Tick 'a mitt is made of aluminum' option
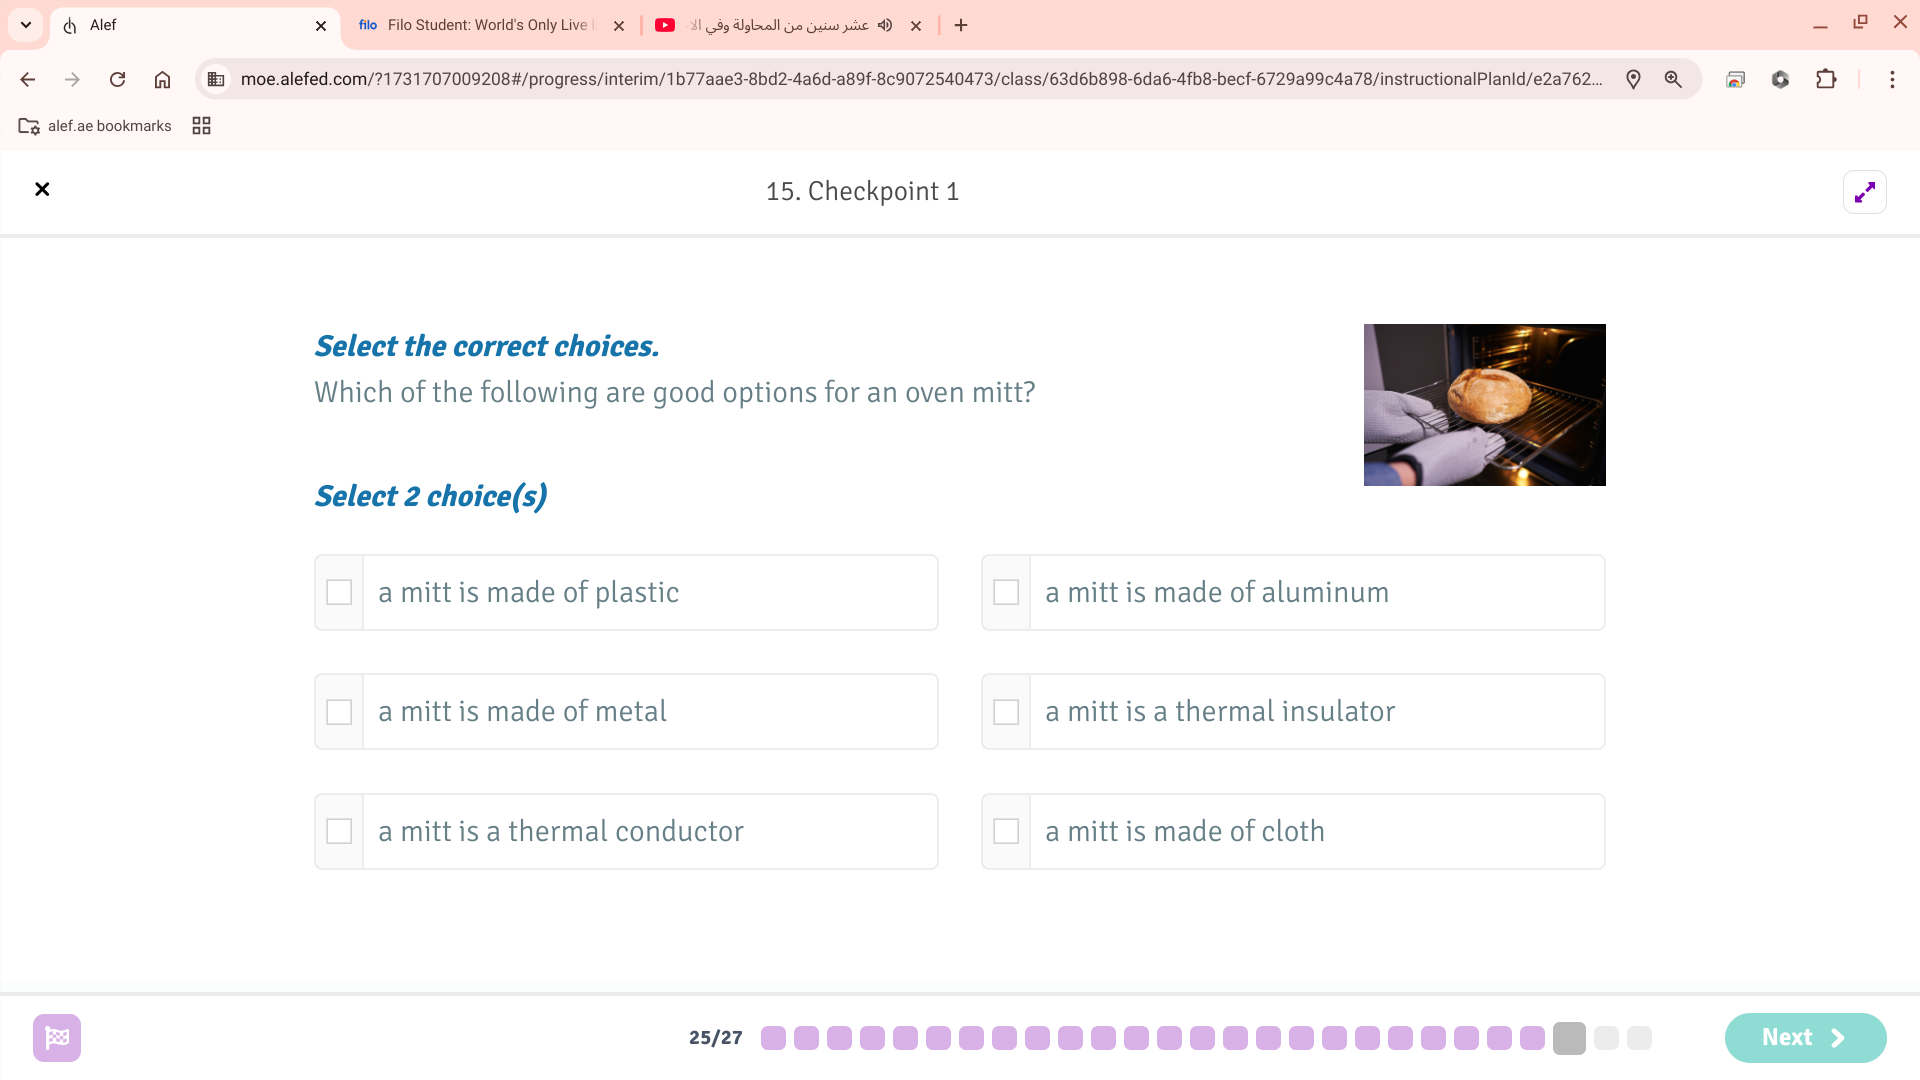The image size is (1920, 1080). pyautogui.click(x=1006, y=592)
